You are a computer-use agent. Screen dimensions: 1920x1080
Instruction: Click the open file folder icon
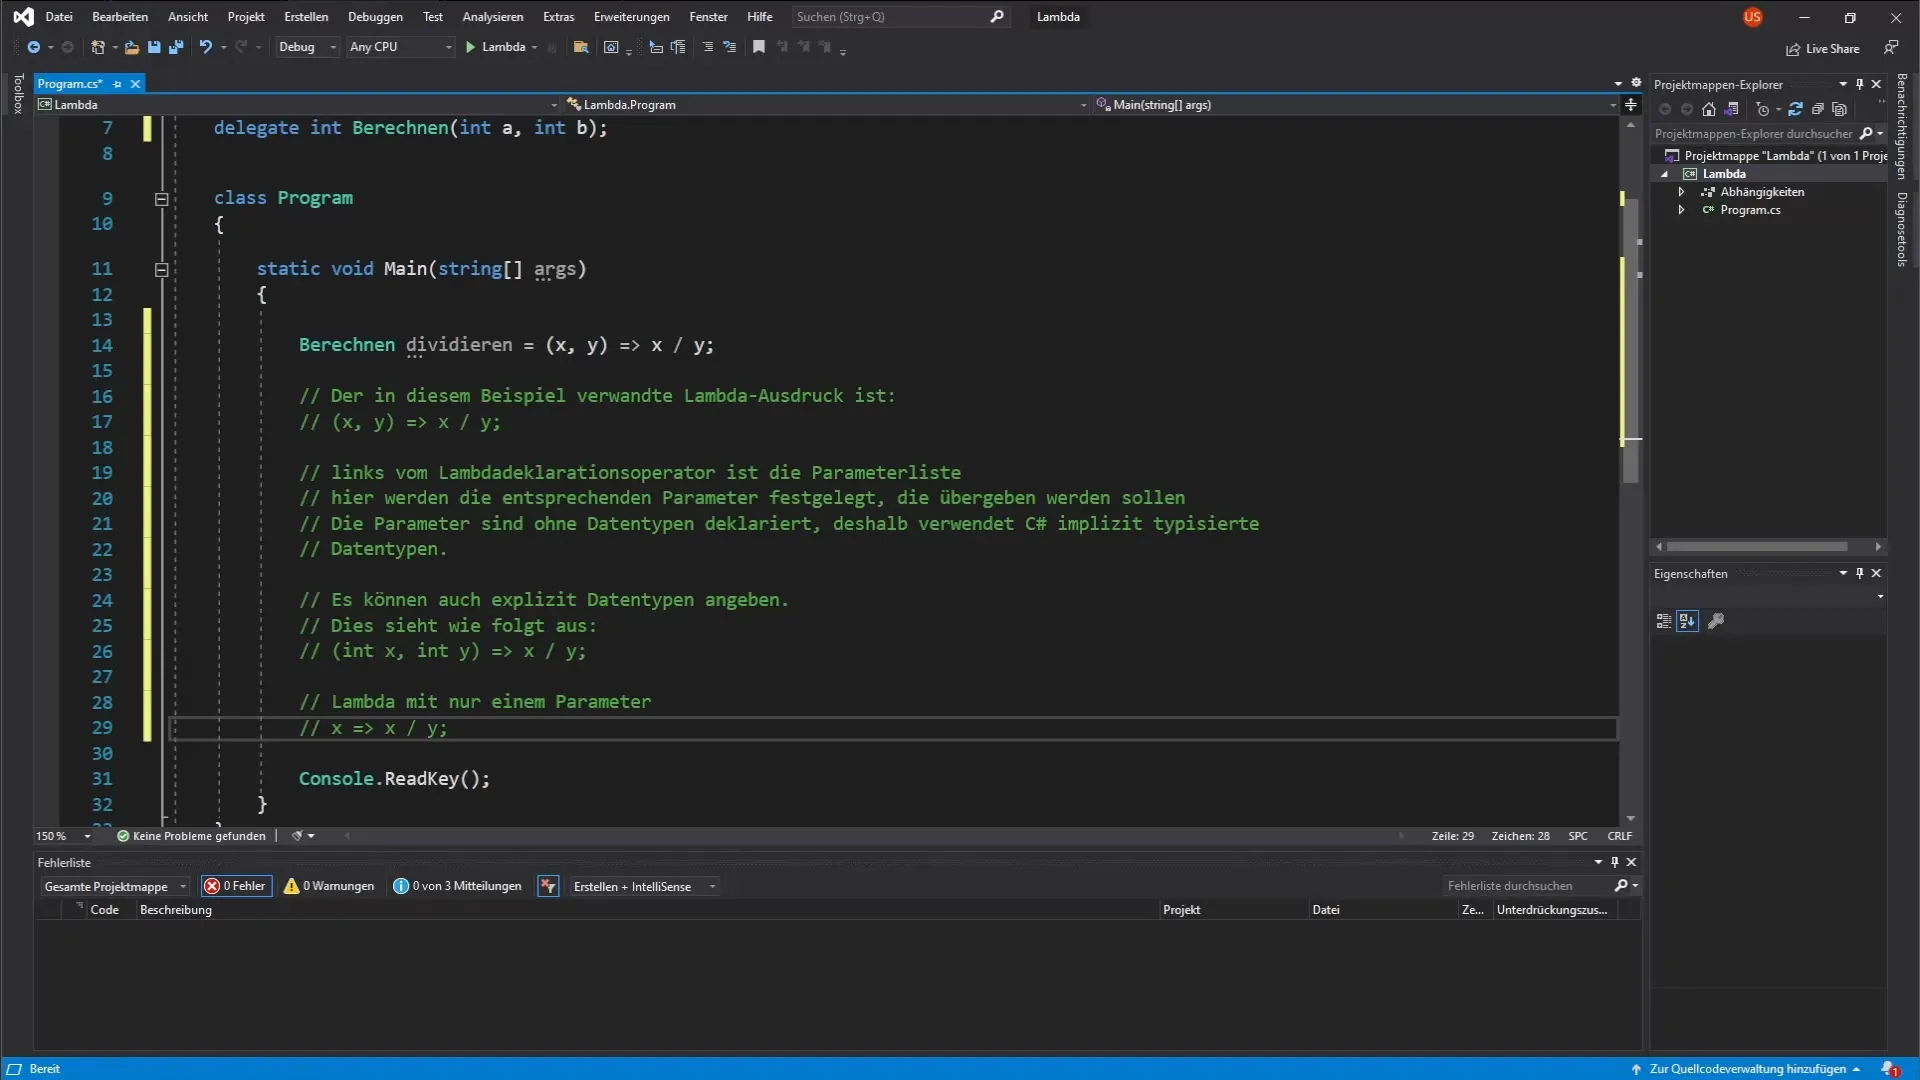[131, 47]
